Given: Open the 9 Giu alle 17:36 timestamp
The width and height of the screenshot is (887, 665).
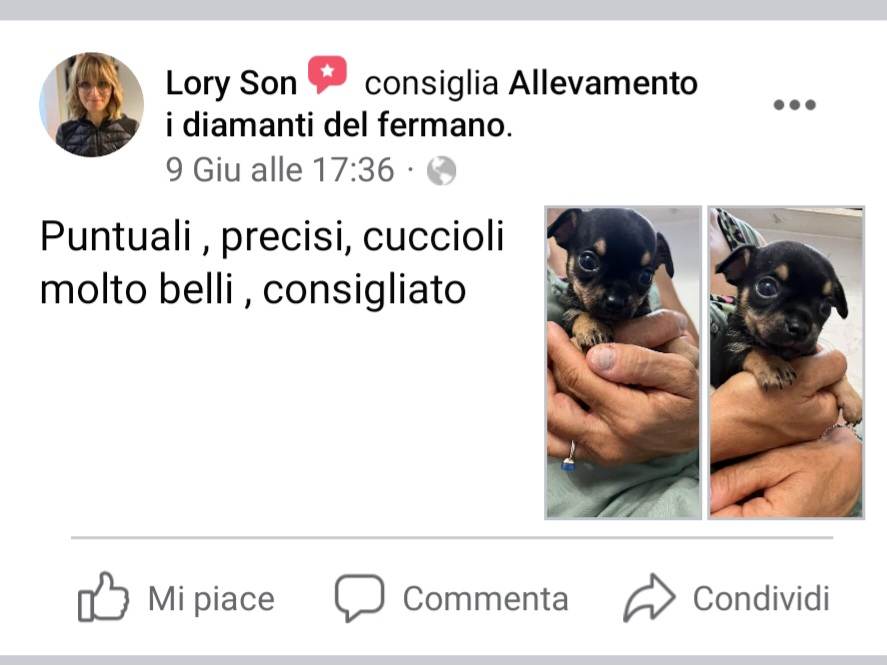Looking at the screenshot, I should click(x=280, y=170).
